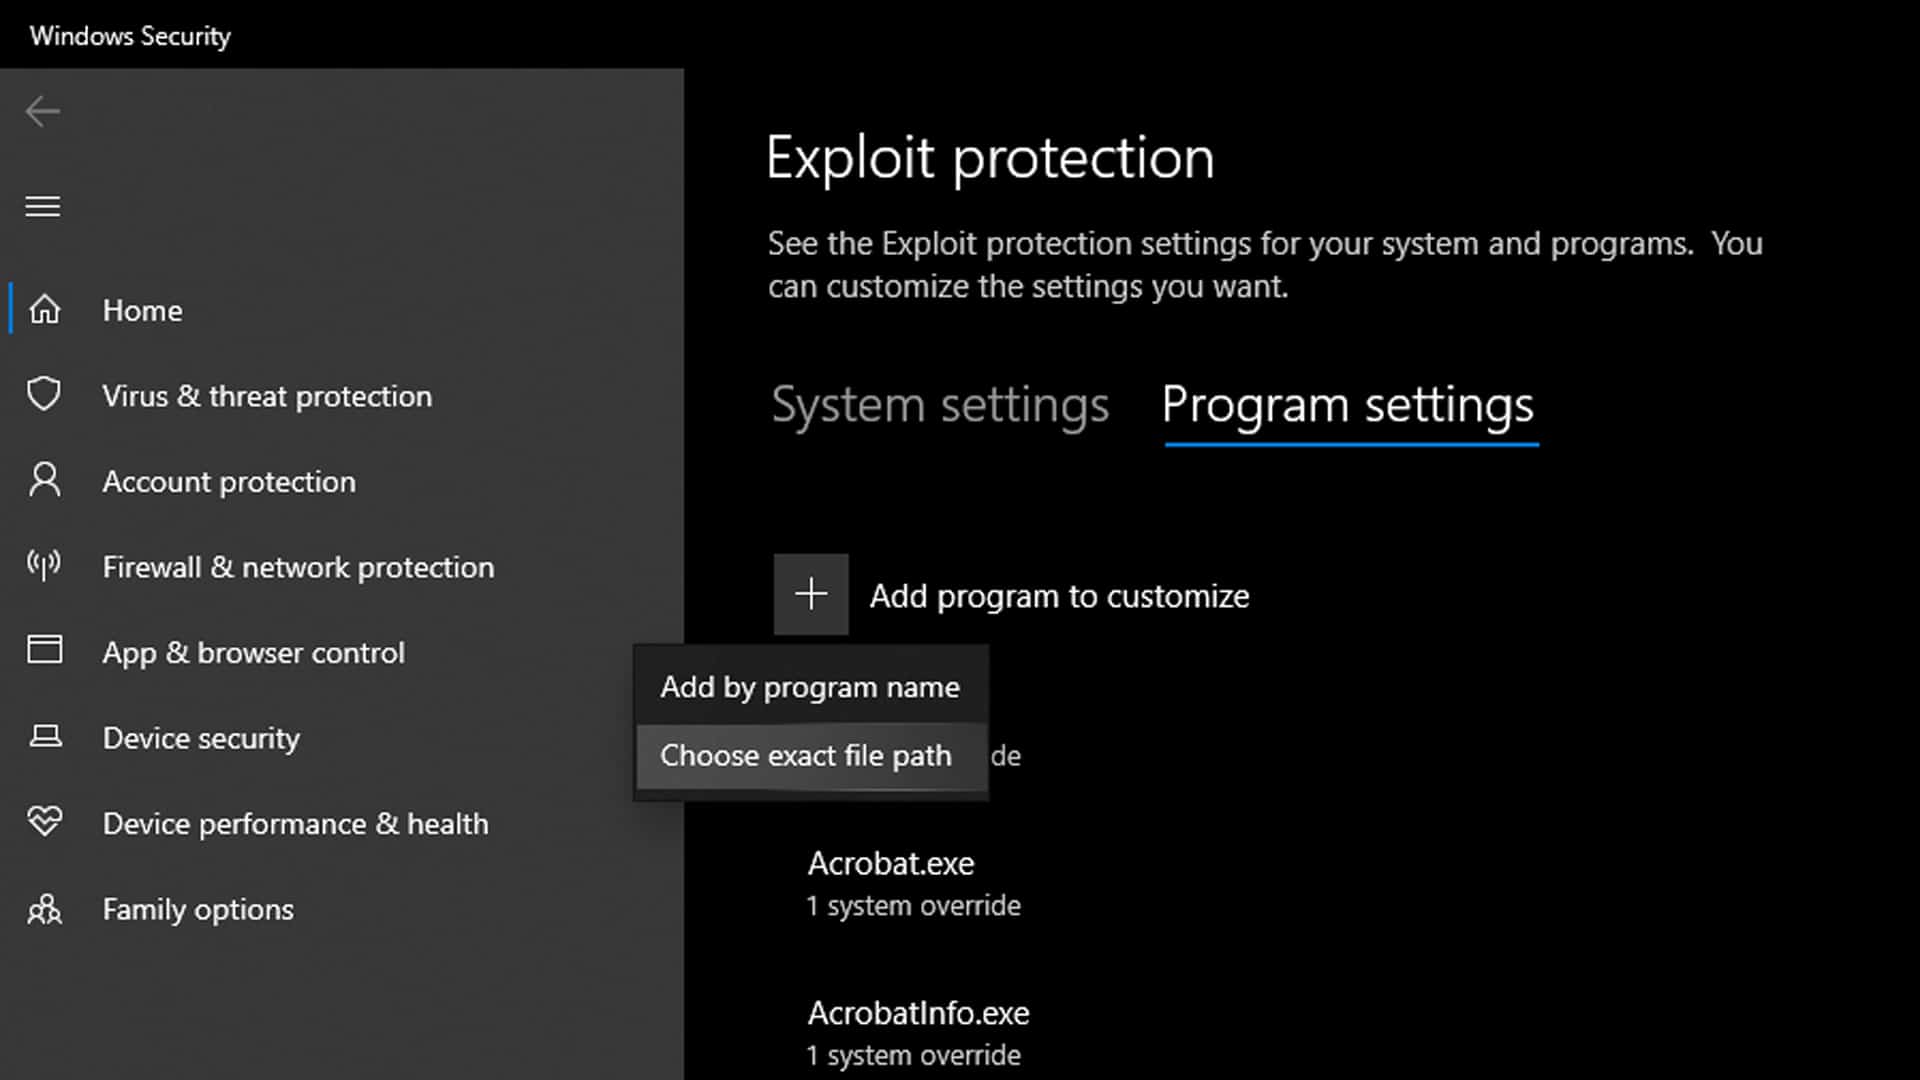Select Choose exact file path option

[806, 756]
